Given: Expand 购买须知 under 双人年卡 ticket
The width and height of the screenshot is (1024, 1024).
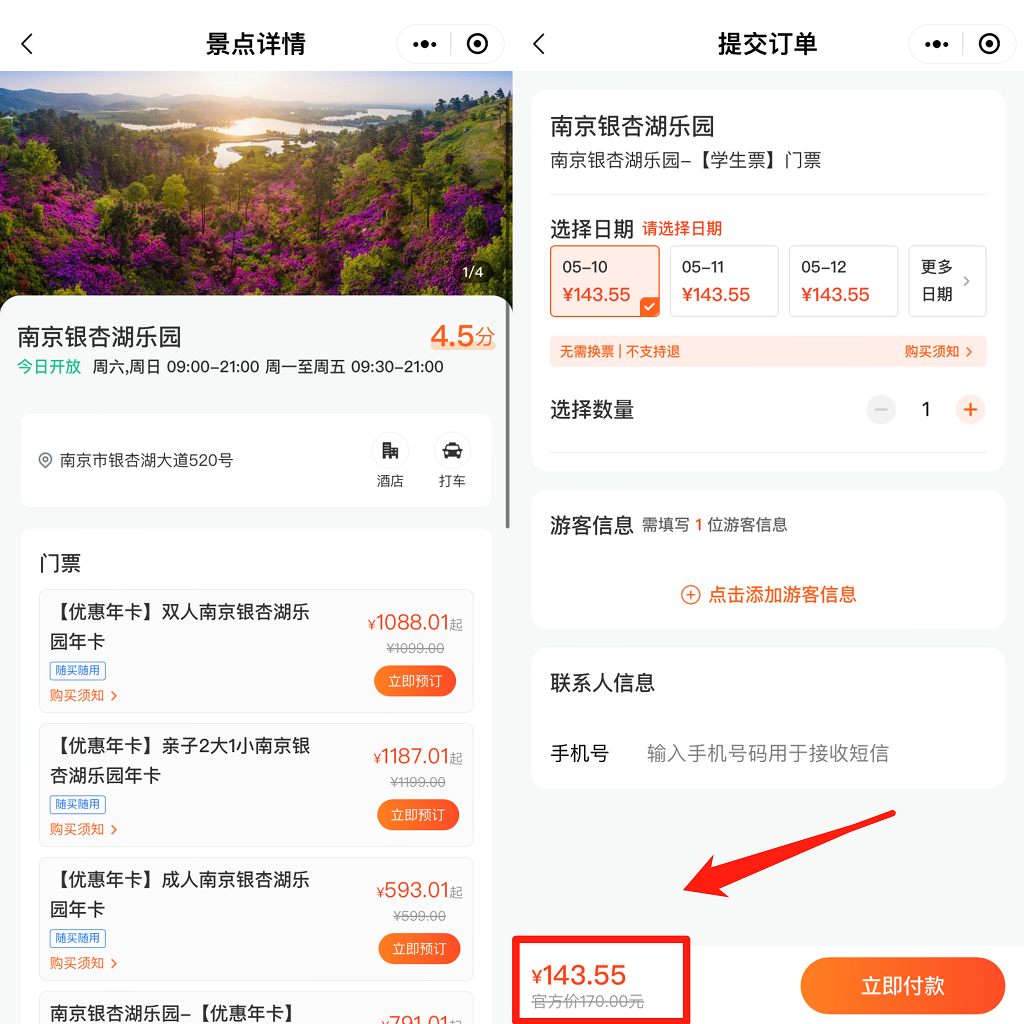Looking at the screenshot, I should coord(84,694).
